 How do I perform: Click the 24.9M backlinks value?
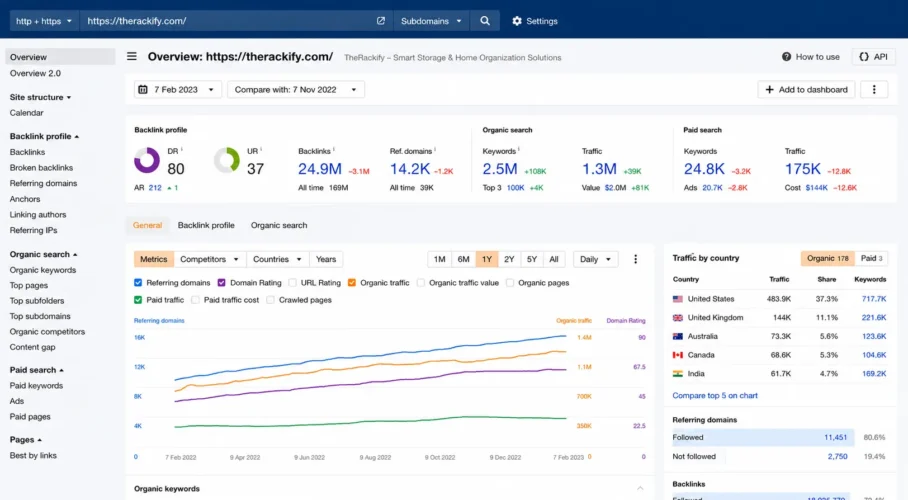pyautogui.click(x=320, y=169)
